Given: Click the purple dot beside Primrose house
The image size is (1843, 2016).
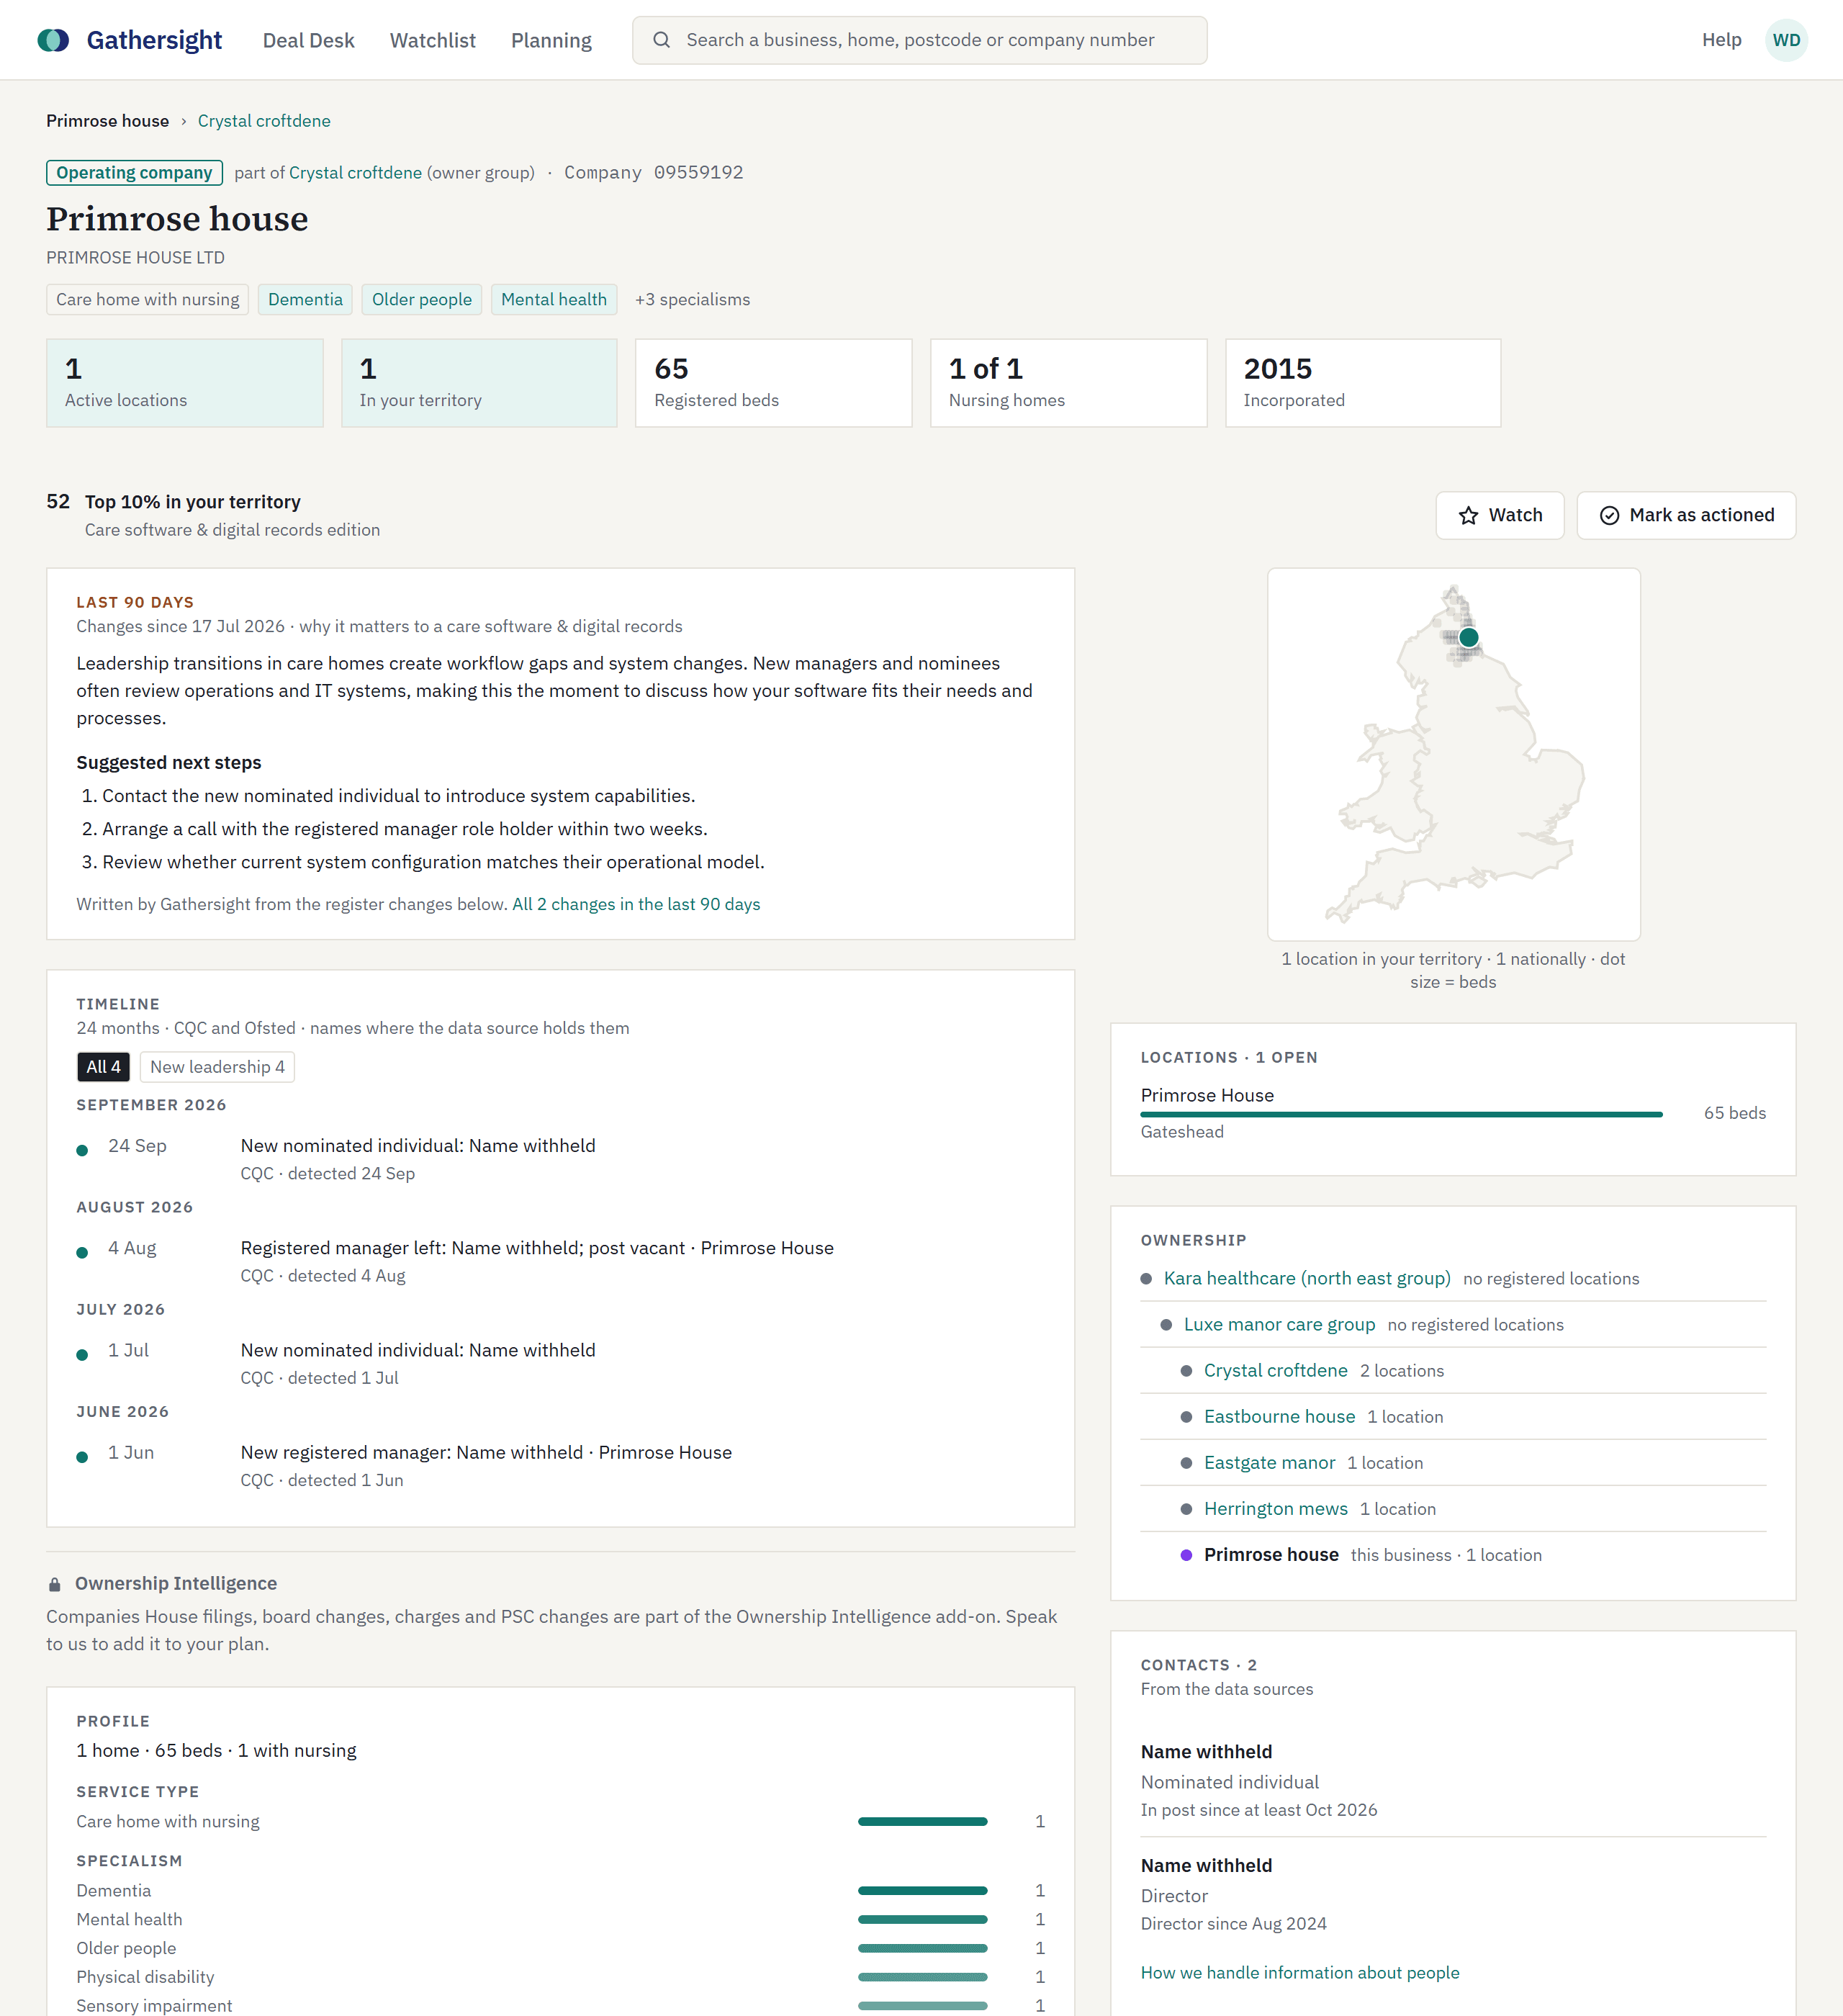Looking at the screenshot, I should [1186, 1555].
